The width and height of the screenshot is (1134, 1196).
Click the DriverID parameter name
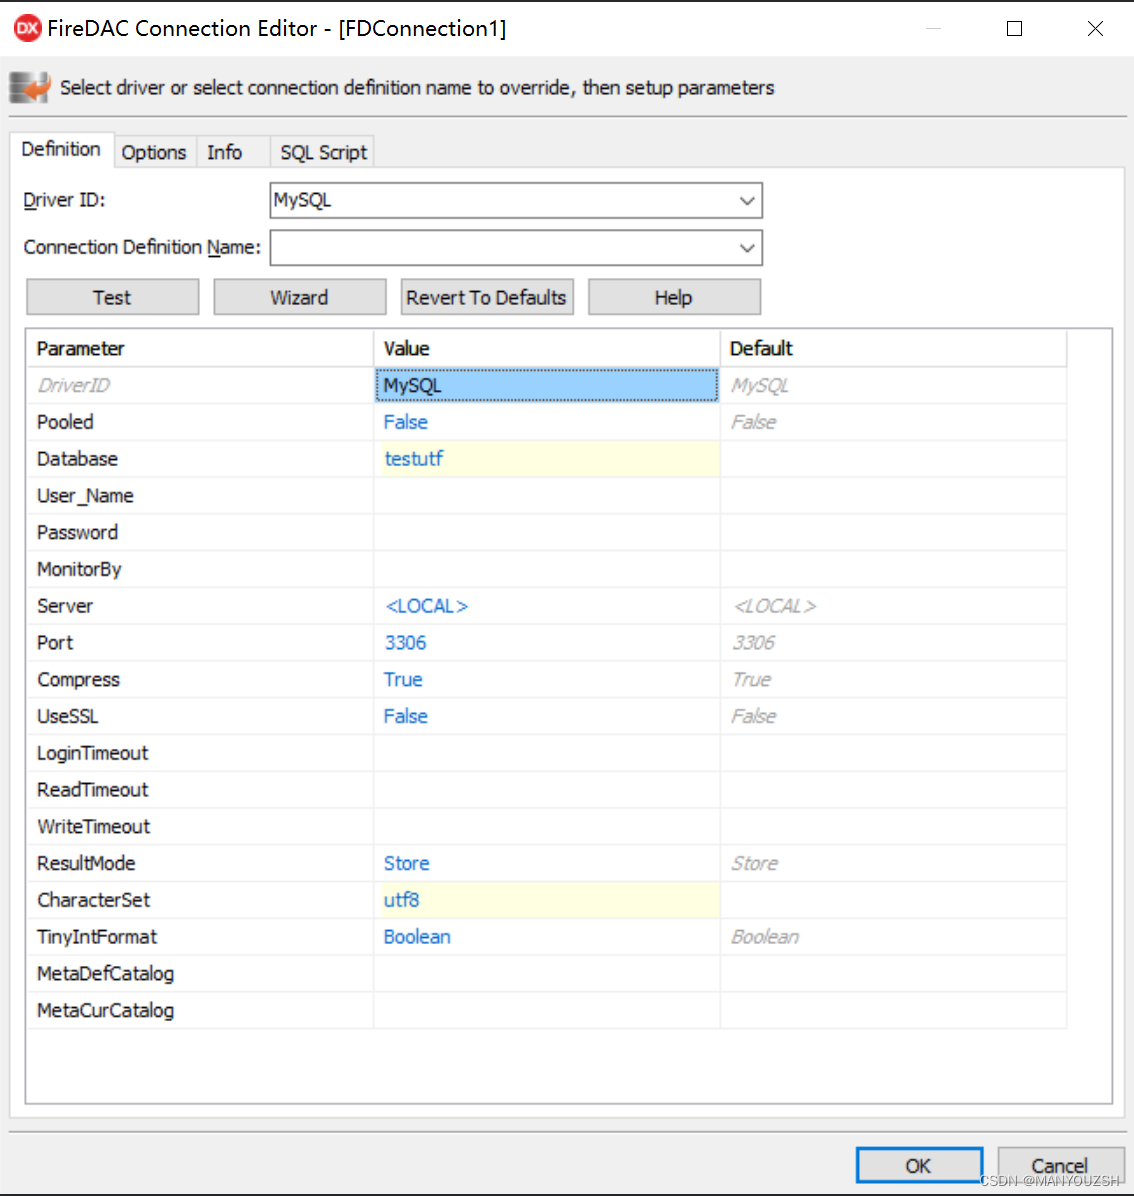73,385
